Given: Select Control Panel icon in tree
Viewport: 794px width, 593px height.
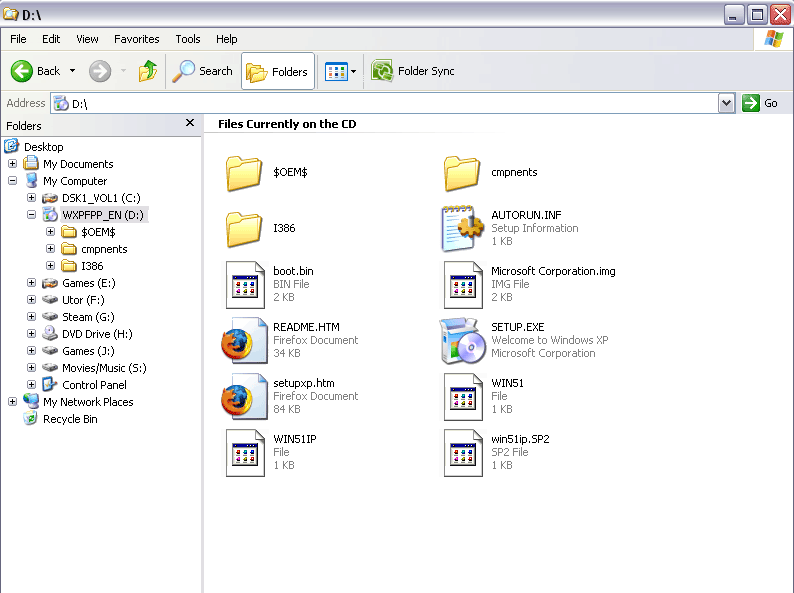Looking at the screenshot, I should pyautogui.click(x=50, y=384).
